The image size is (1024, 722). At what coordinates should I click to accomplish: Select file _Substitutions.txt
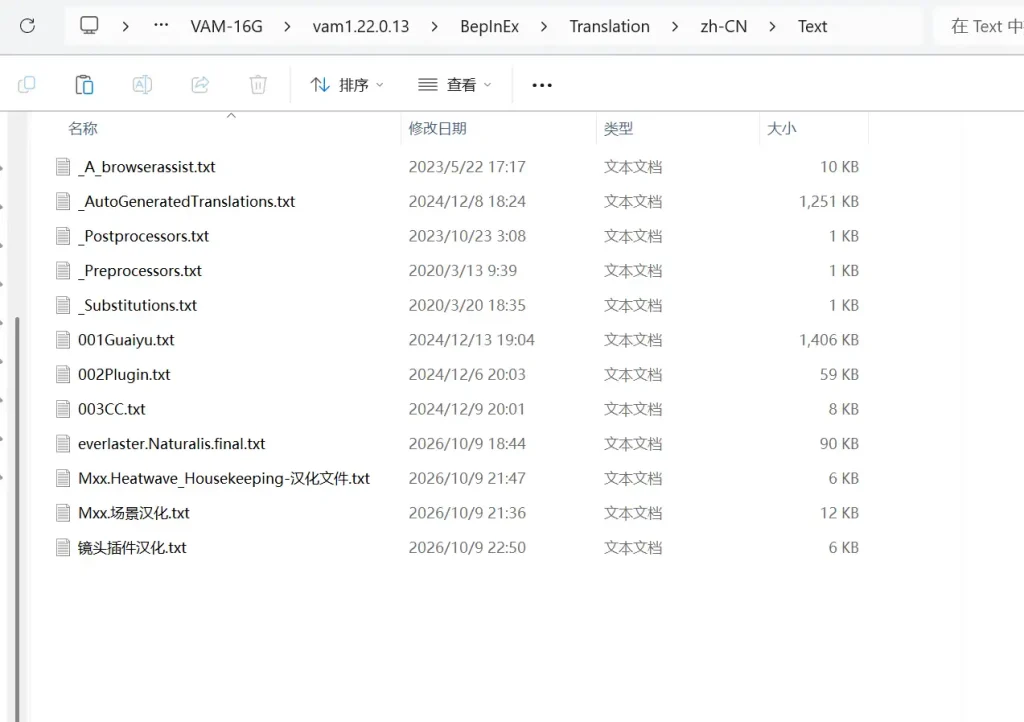pos(137,306)
